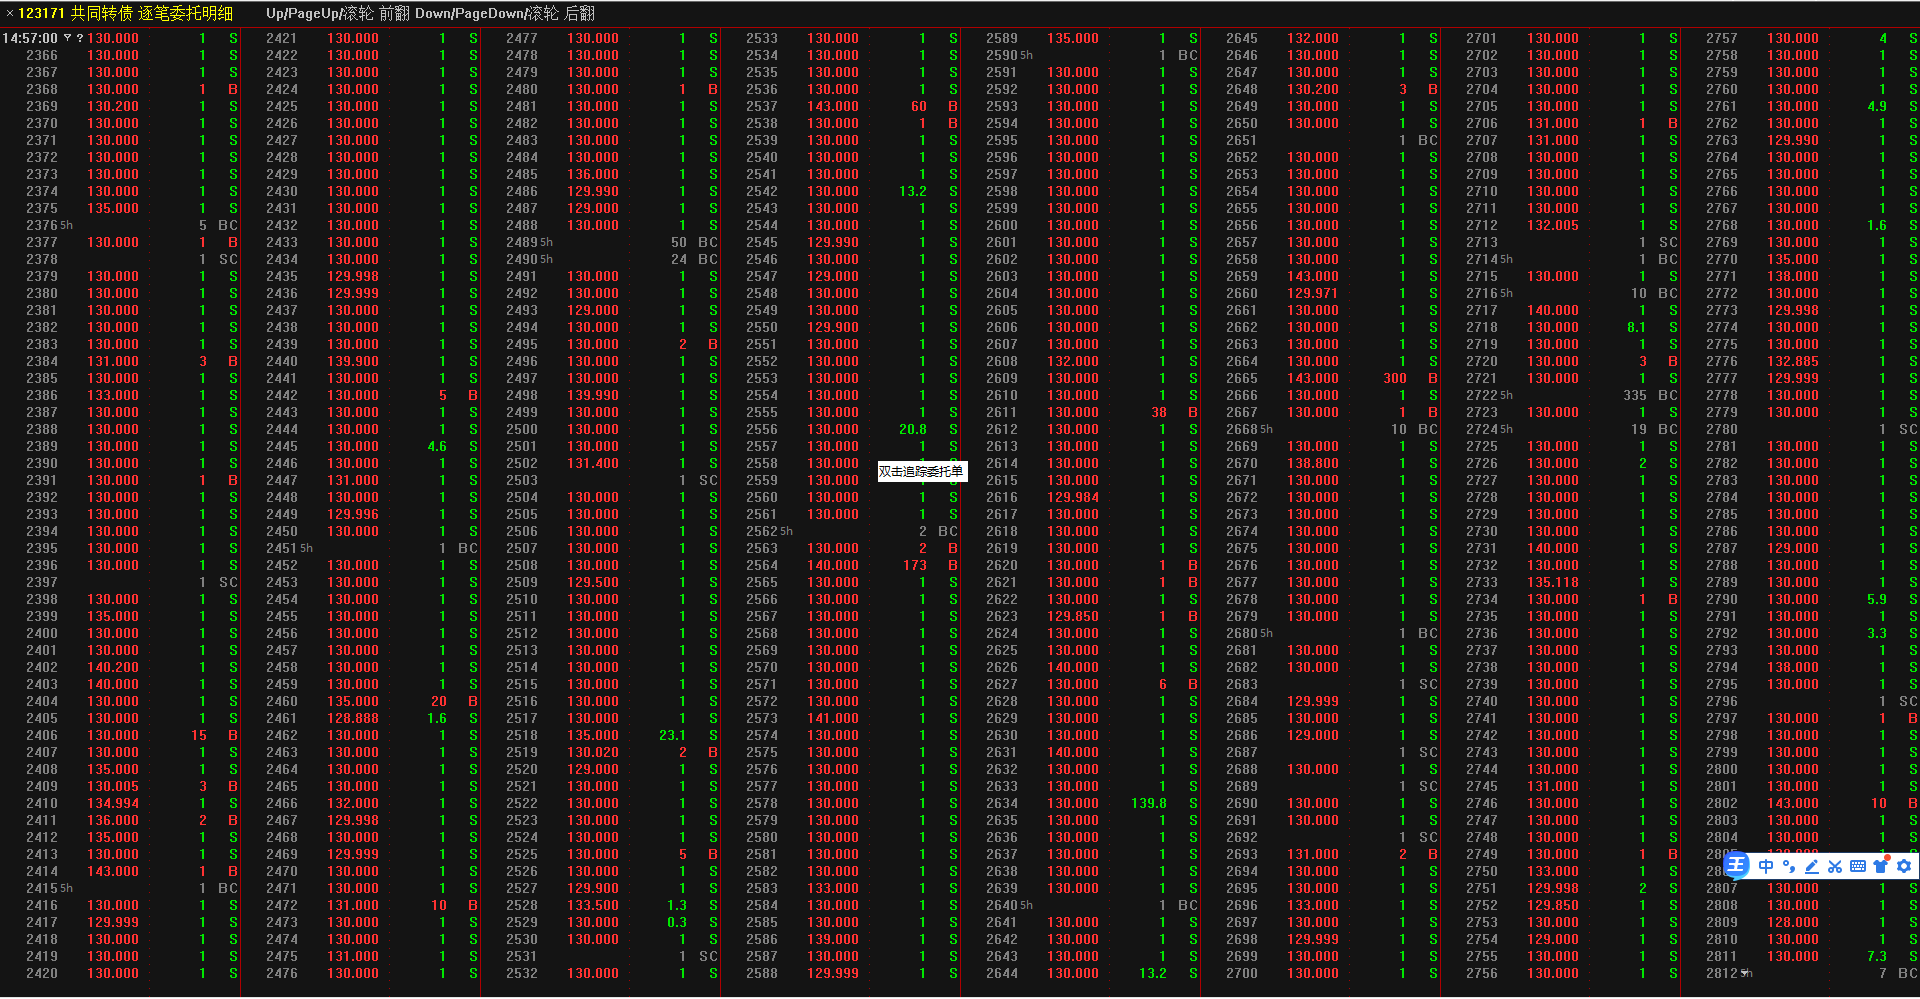Viewport: 1920px width, 999px height.
Task: Open the IME skin shirt icon
Action: [x=1881, y=866]
